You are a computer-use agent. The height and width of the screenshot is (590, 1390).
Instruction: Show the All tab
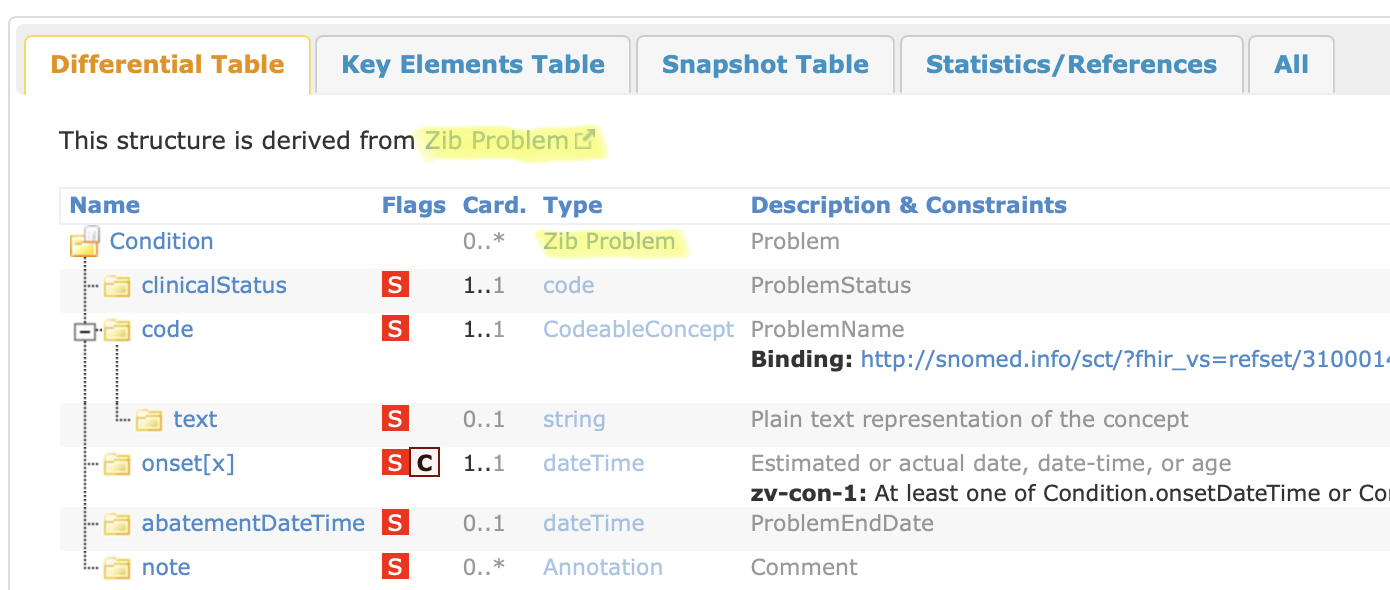[1291, 65]
